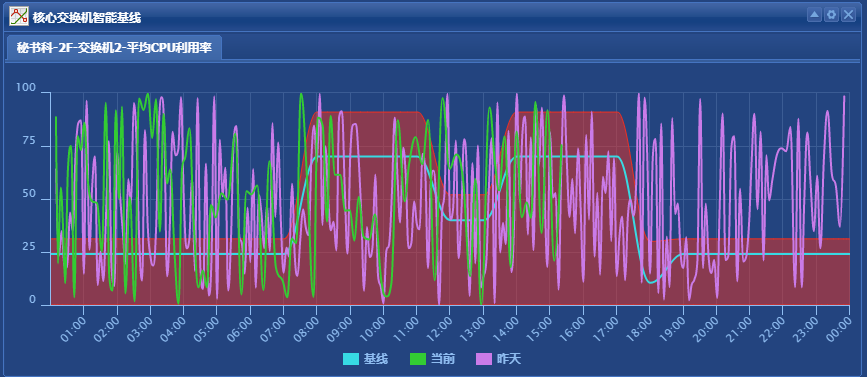867x377 pixels.
Task: Click the 14:00 x-axis label
Action: tap(505, 328)
